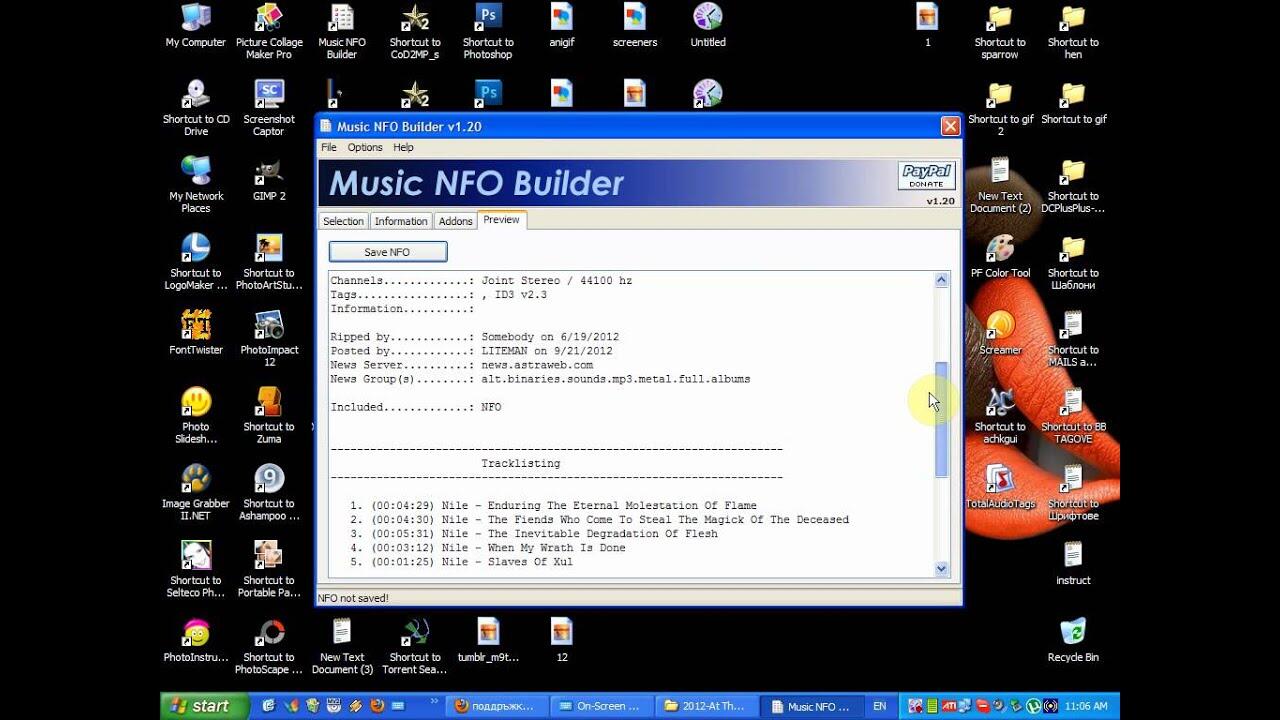Open Picture Collage Maker Pro icon

pos(269,19)
